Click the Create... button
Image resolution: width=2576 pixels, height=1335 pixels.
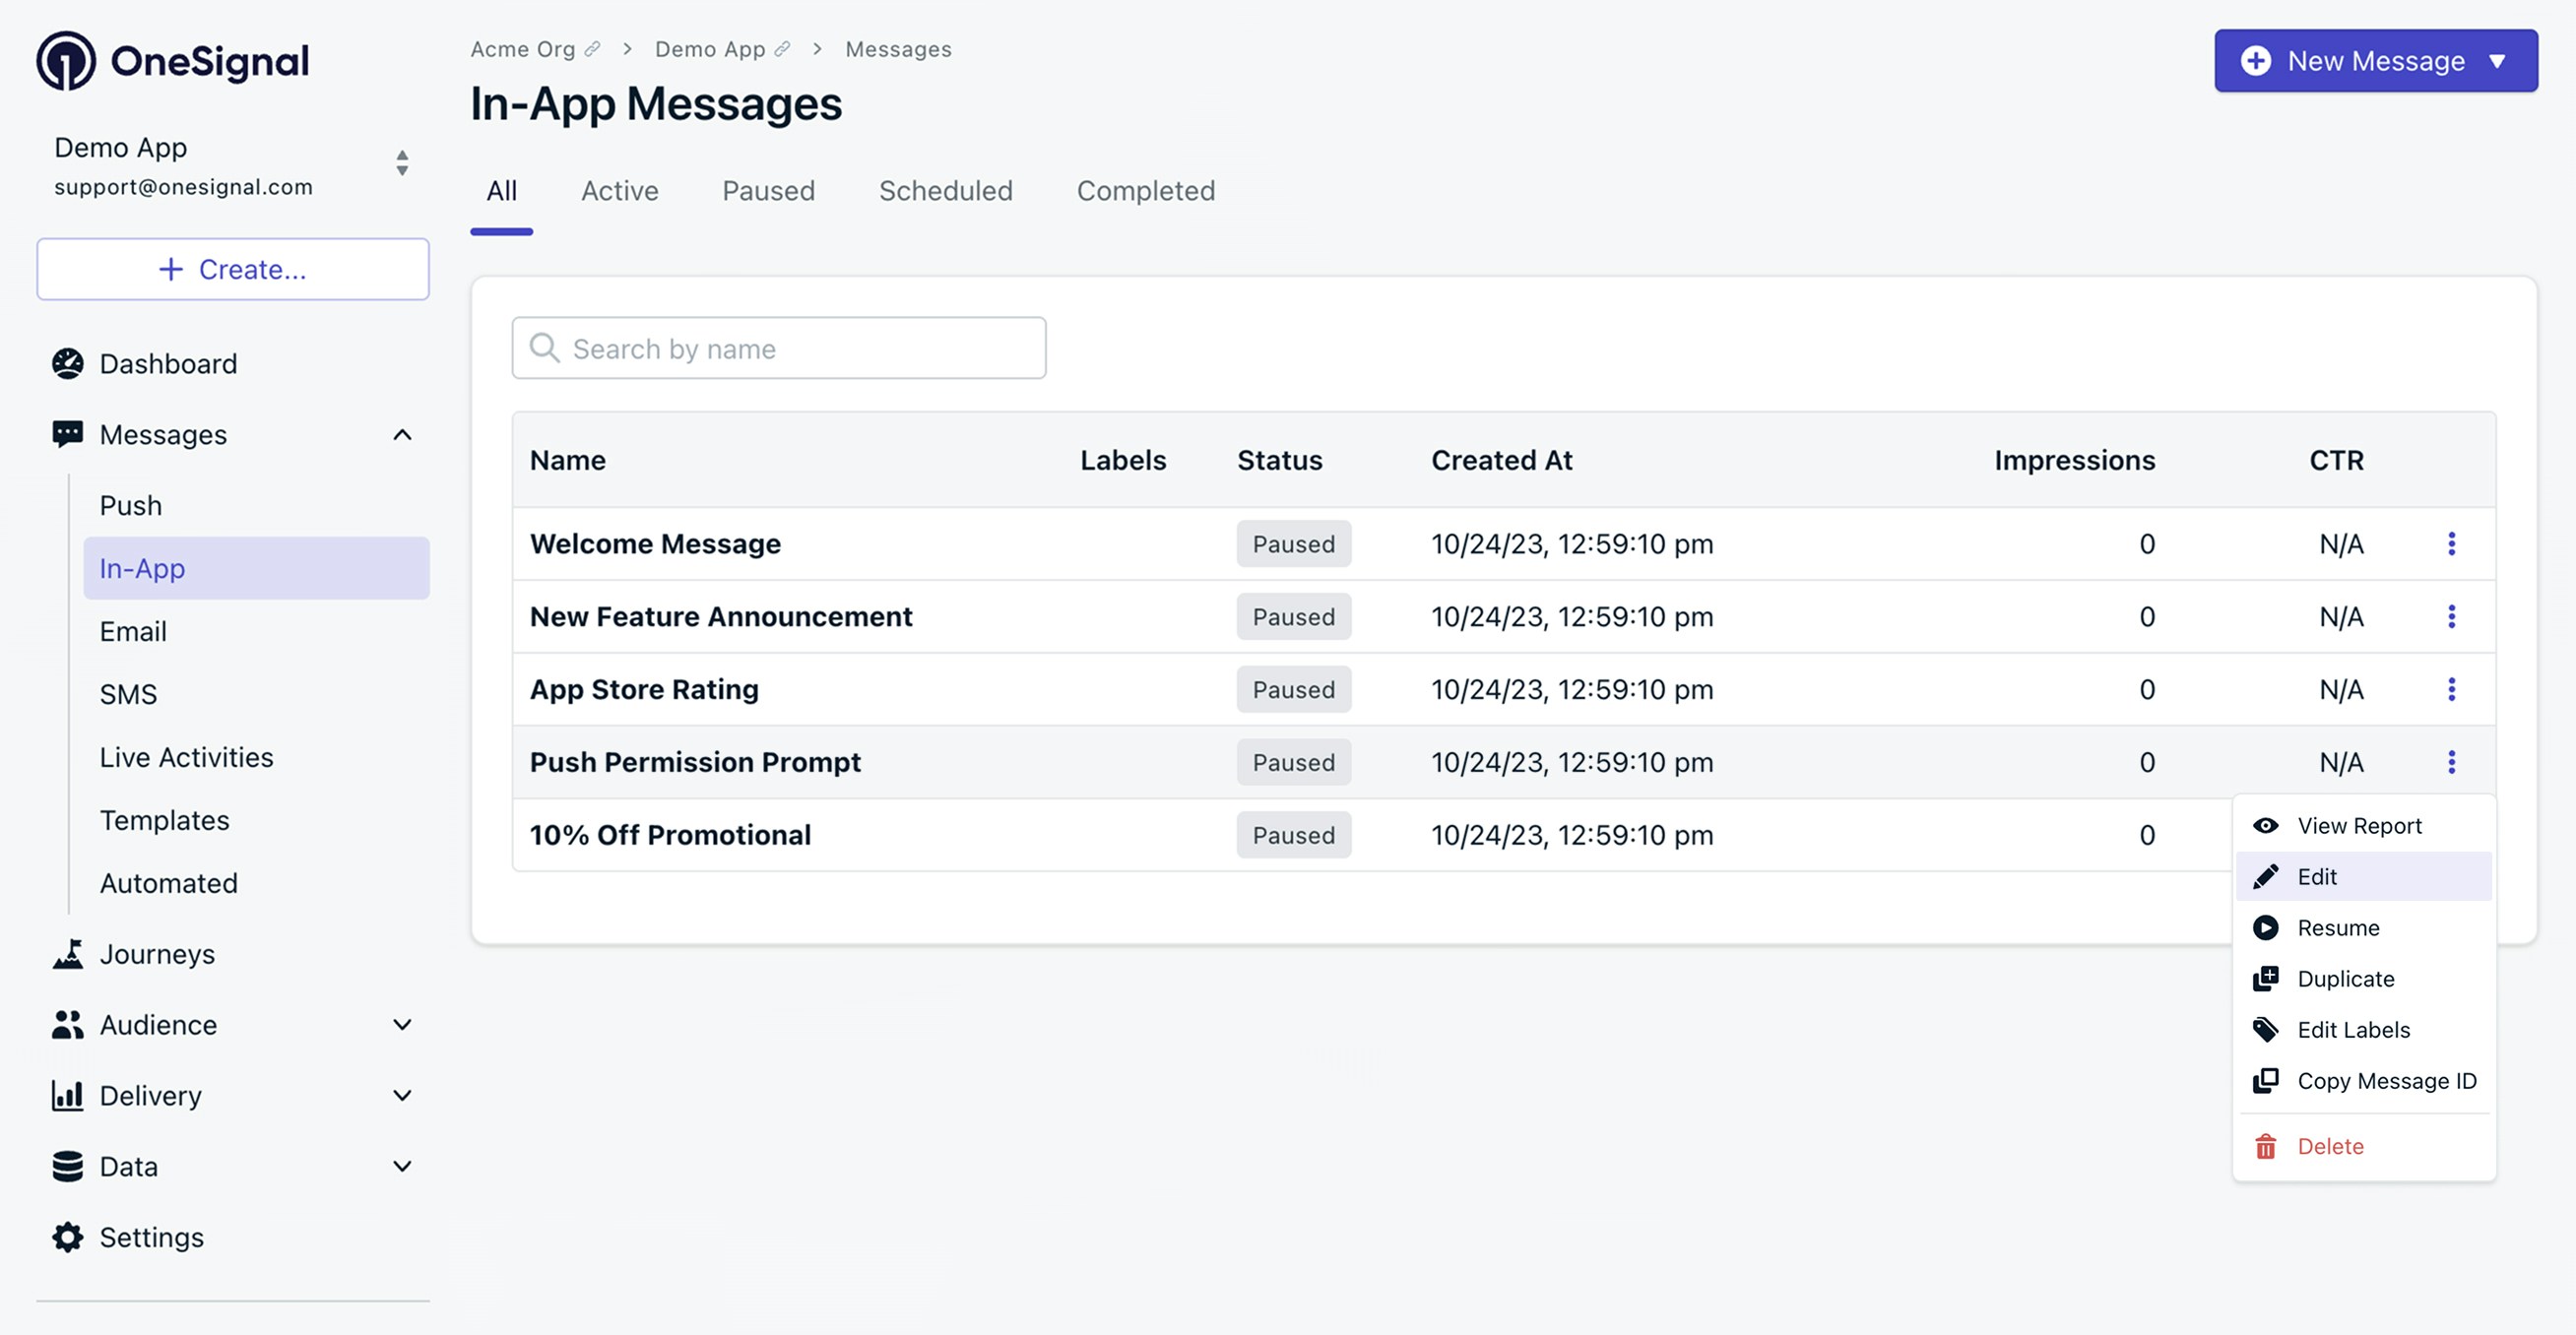coord(233,269)
